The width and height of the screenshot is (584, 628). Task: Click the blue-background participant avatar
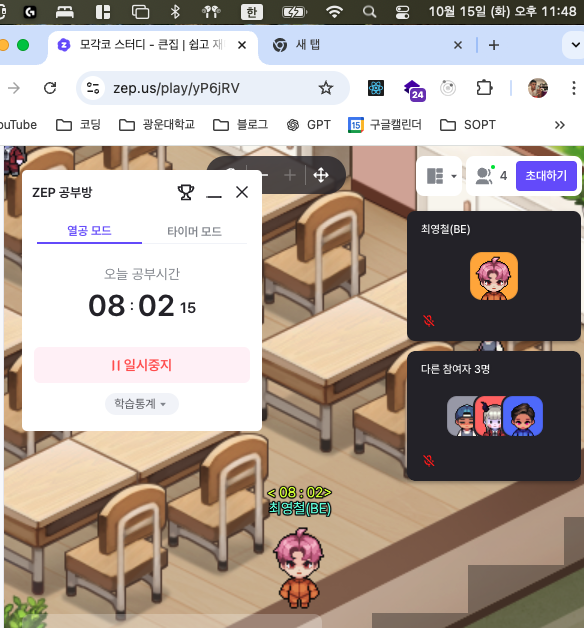(523, 416)
